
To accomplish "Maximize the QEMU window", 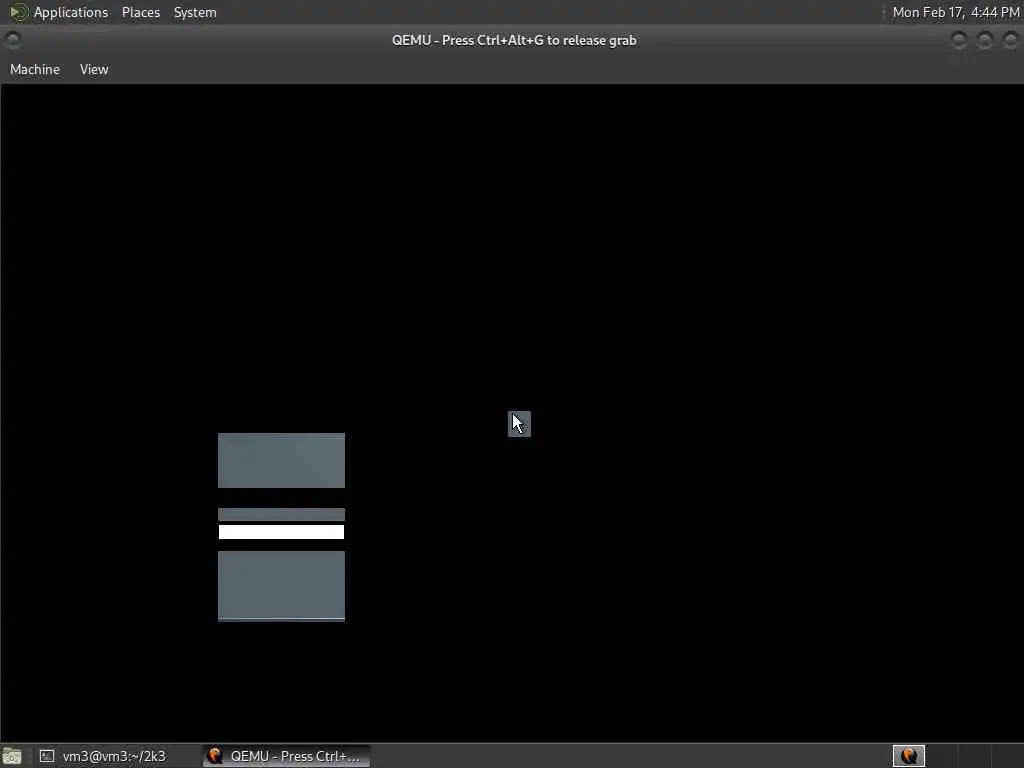I will click(x=985, y=40).
